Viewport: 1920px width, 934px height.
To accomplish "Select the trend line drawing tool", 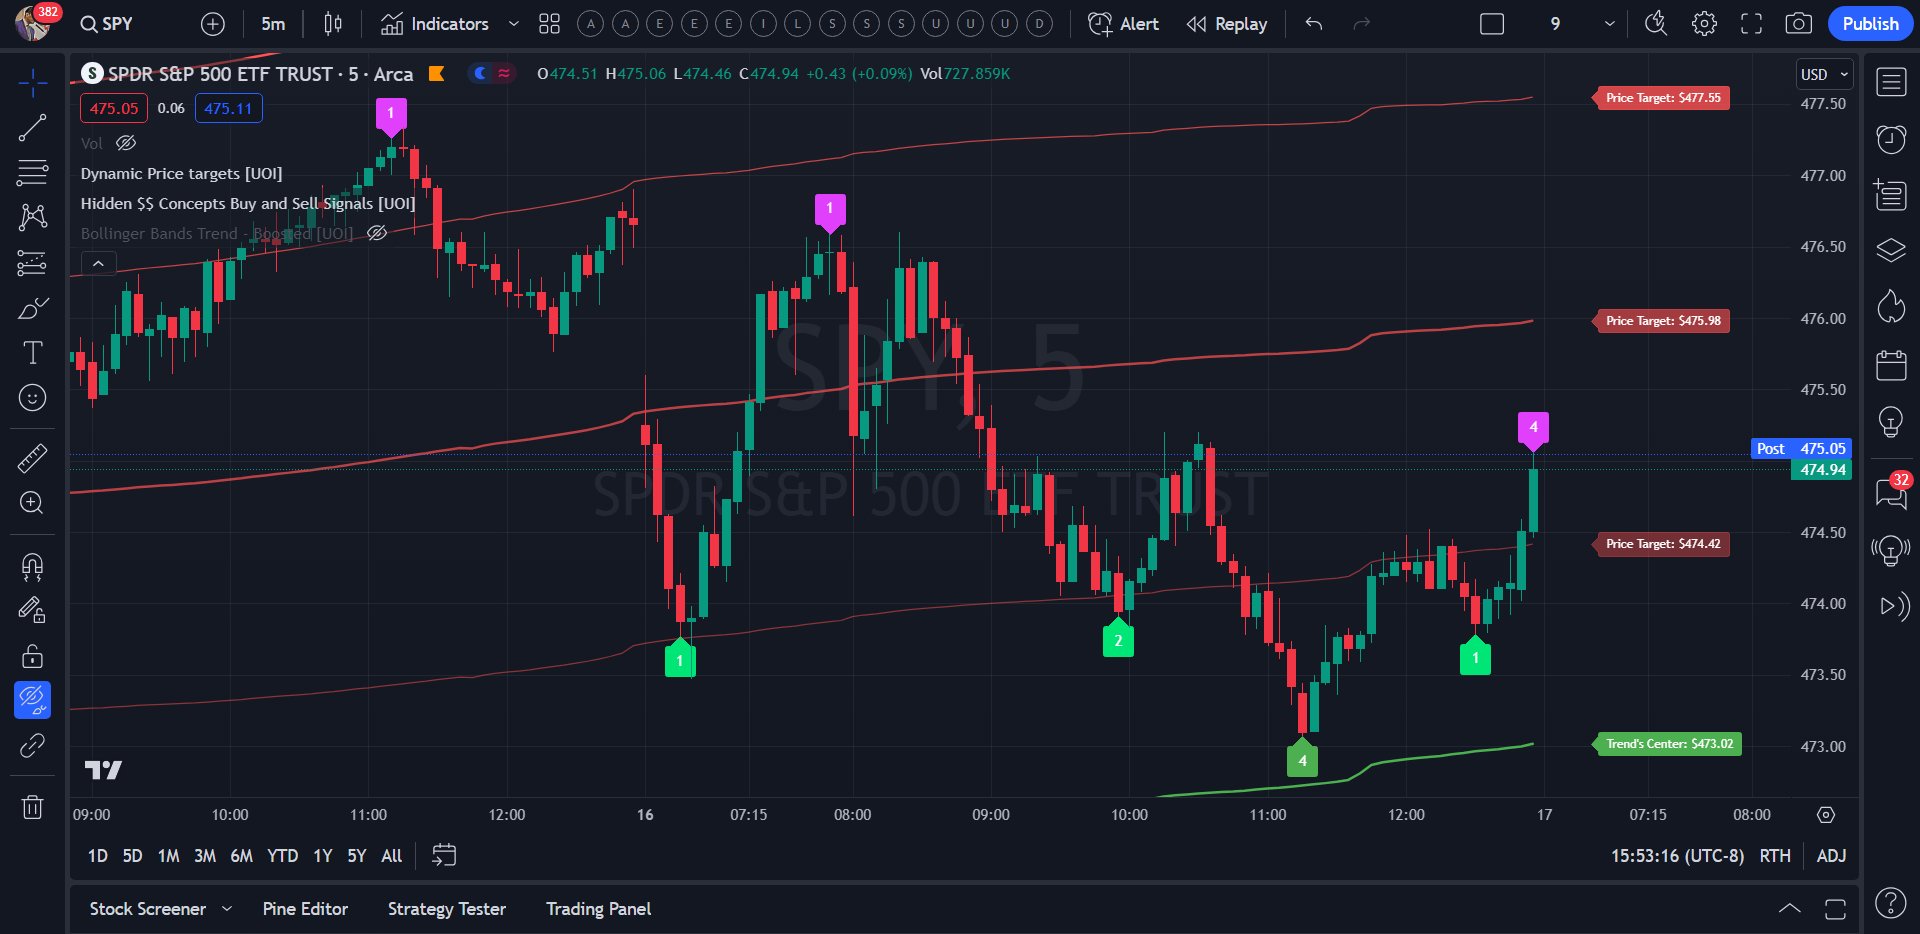I will click(32, 128).
